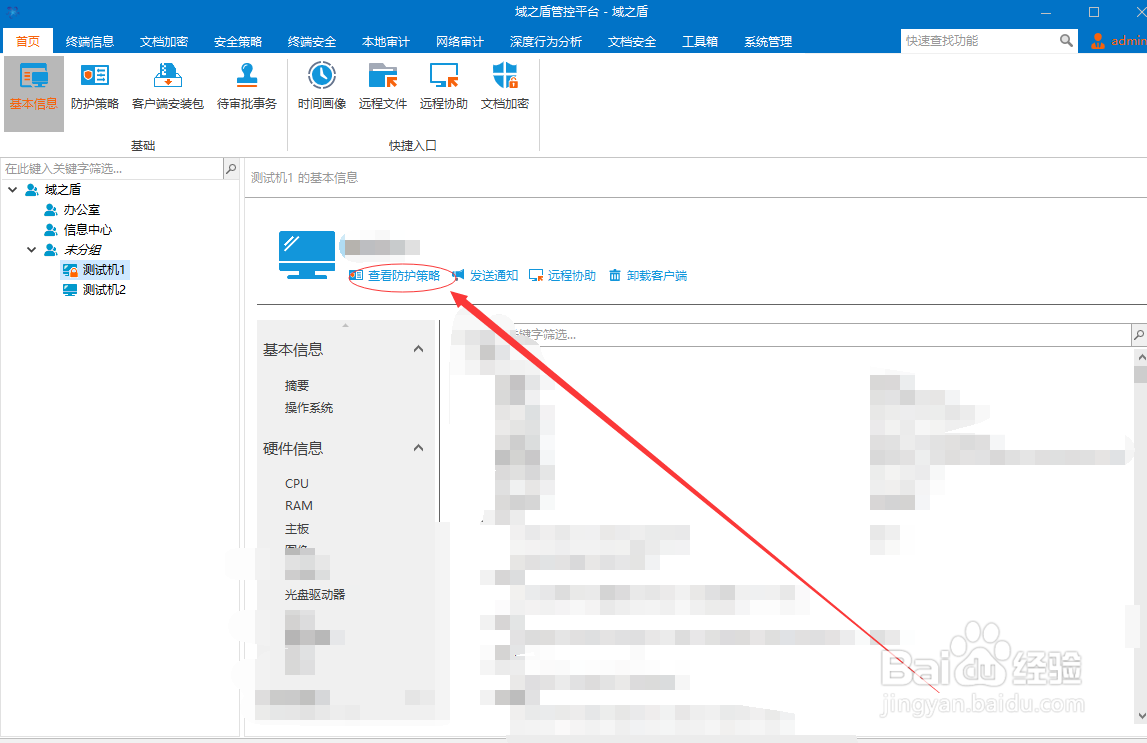Viewport: 1147px width, 743px height.
Task: Open the 基本信息 ribbon icon
Action: click(34, 93)
